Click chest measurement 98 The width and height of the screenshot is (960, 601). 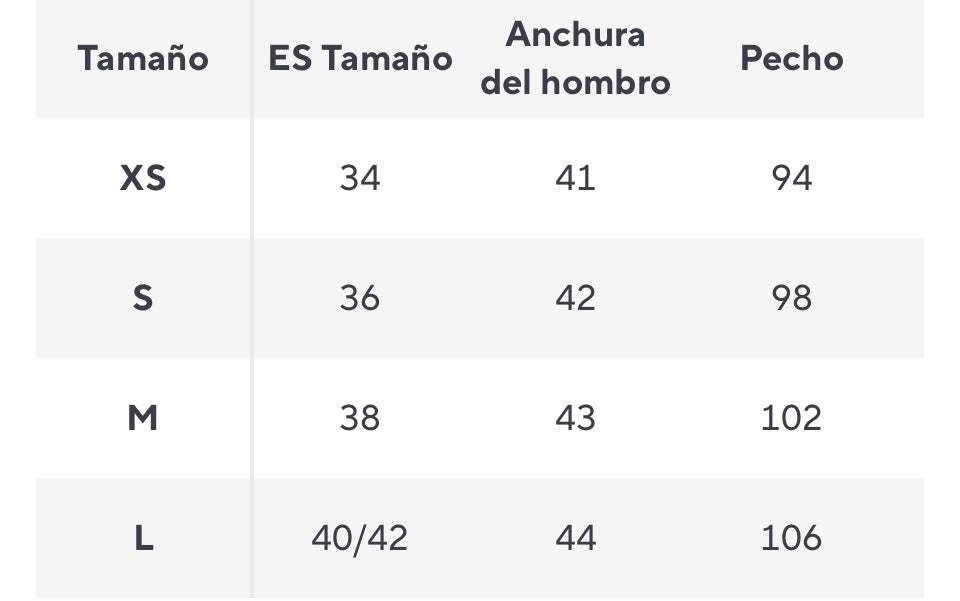tap(791, 298)
